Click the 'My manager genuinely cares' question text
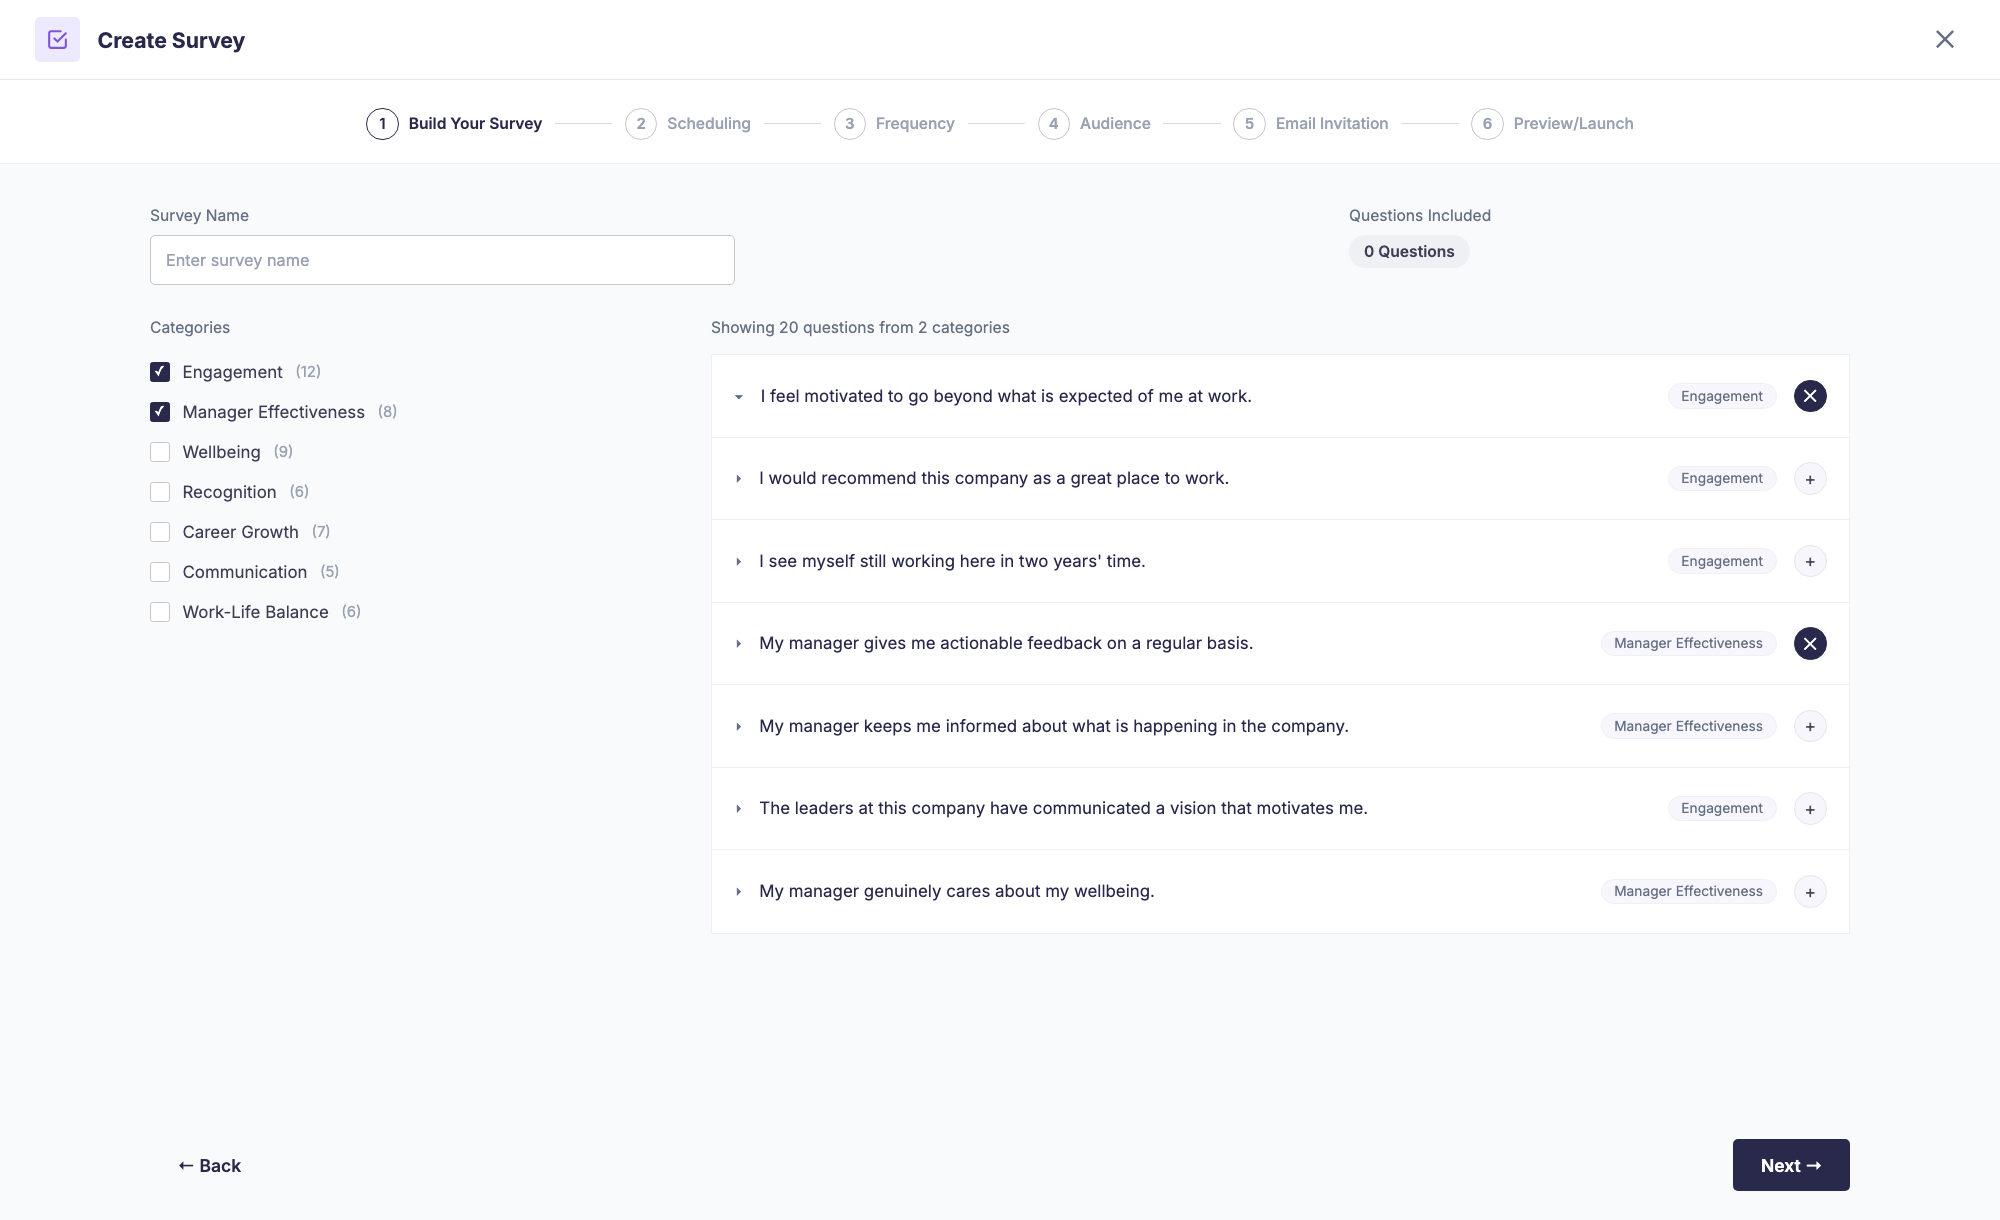2000x1220 pixels. (957, 891)
